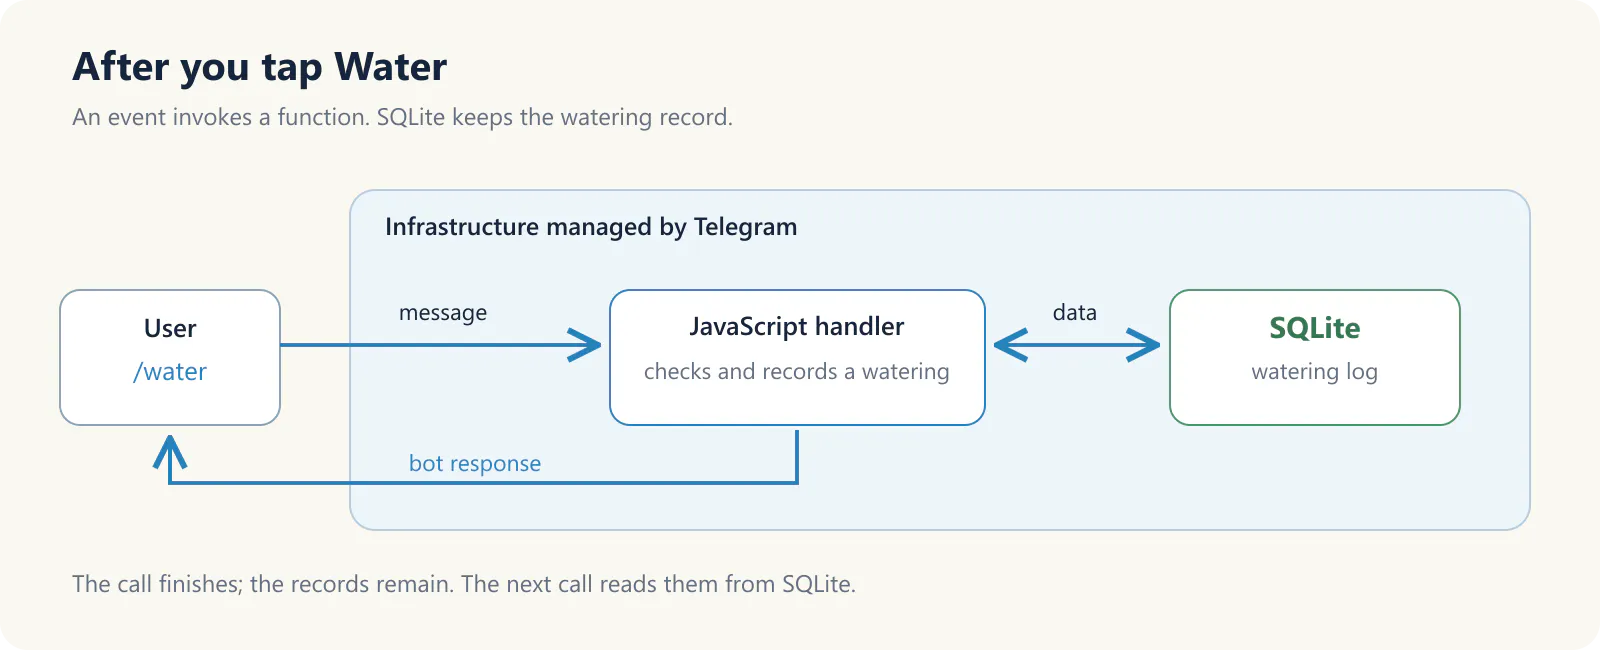Image resolution: width=1600 pixels, height=650 pixels.
Task: Click the footer note about records remaining
Action: 464,584
